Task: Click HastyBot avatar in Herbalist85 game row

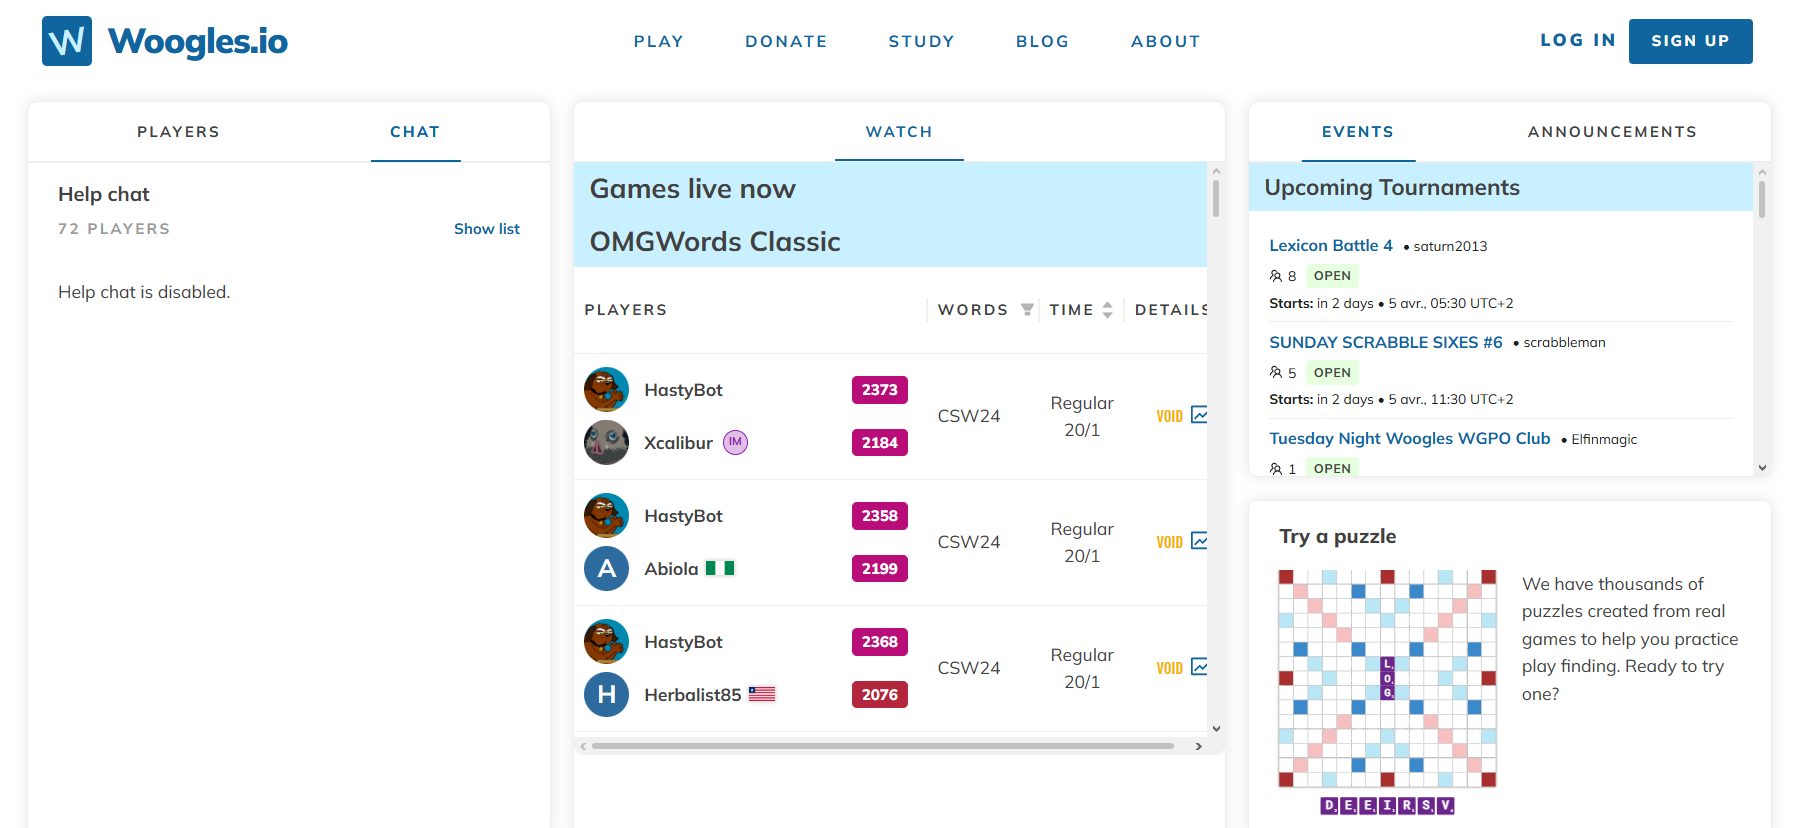Action: 606,642
